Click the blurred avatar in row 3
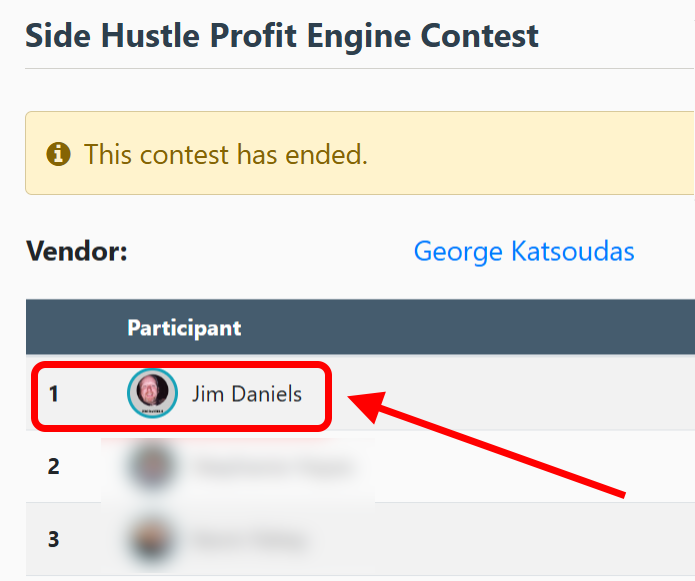695x581 pixels. pyautogui.click(x=152, y=539)
